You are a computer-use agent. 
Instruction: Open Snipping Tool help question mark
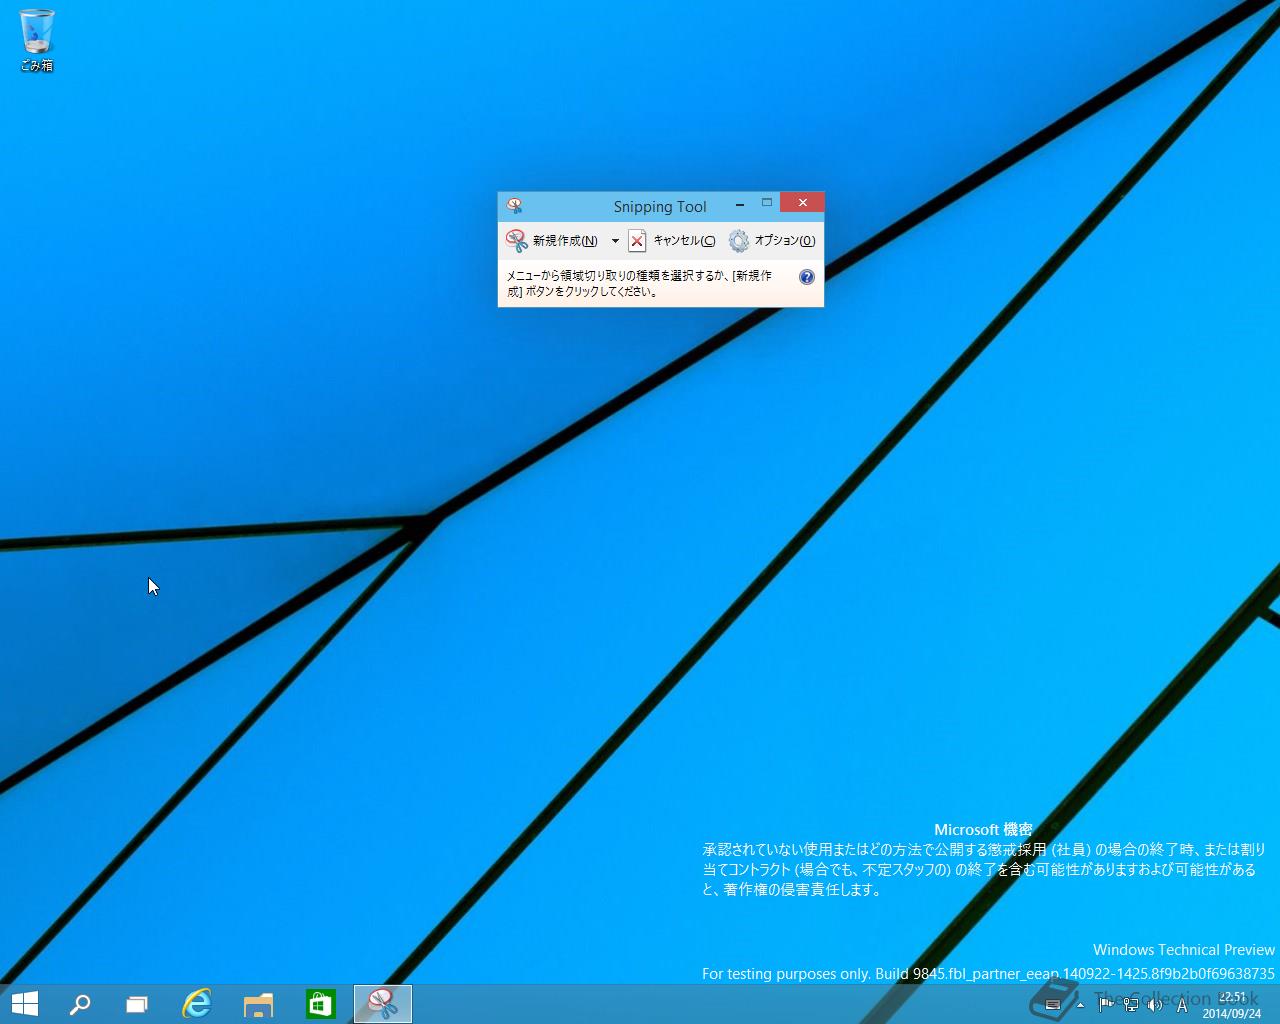pyautogui.click(x=807, y=277)
